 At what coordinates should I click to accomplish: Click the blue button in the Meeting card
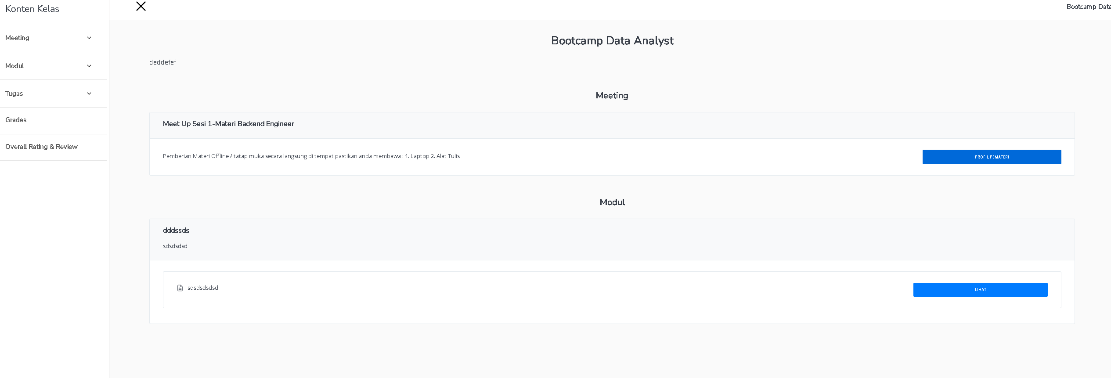[x=991, y=157]
